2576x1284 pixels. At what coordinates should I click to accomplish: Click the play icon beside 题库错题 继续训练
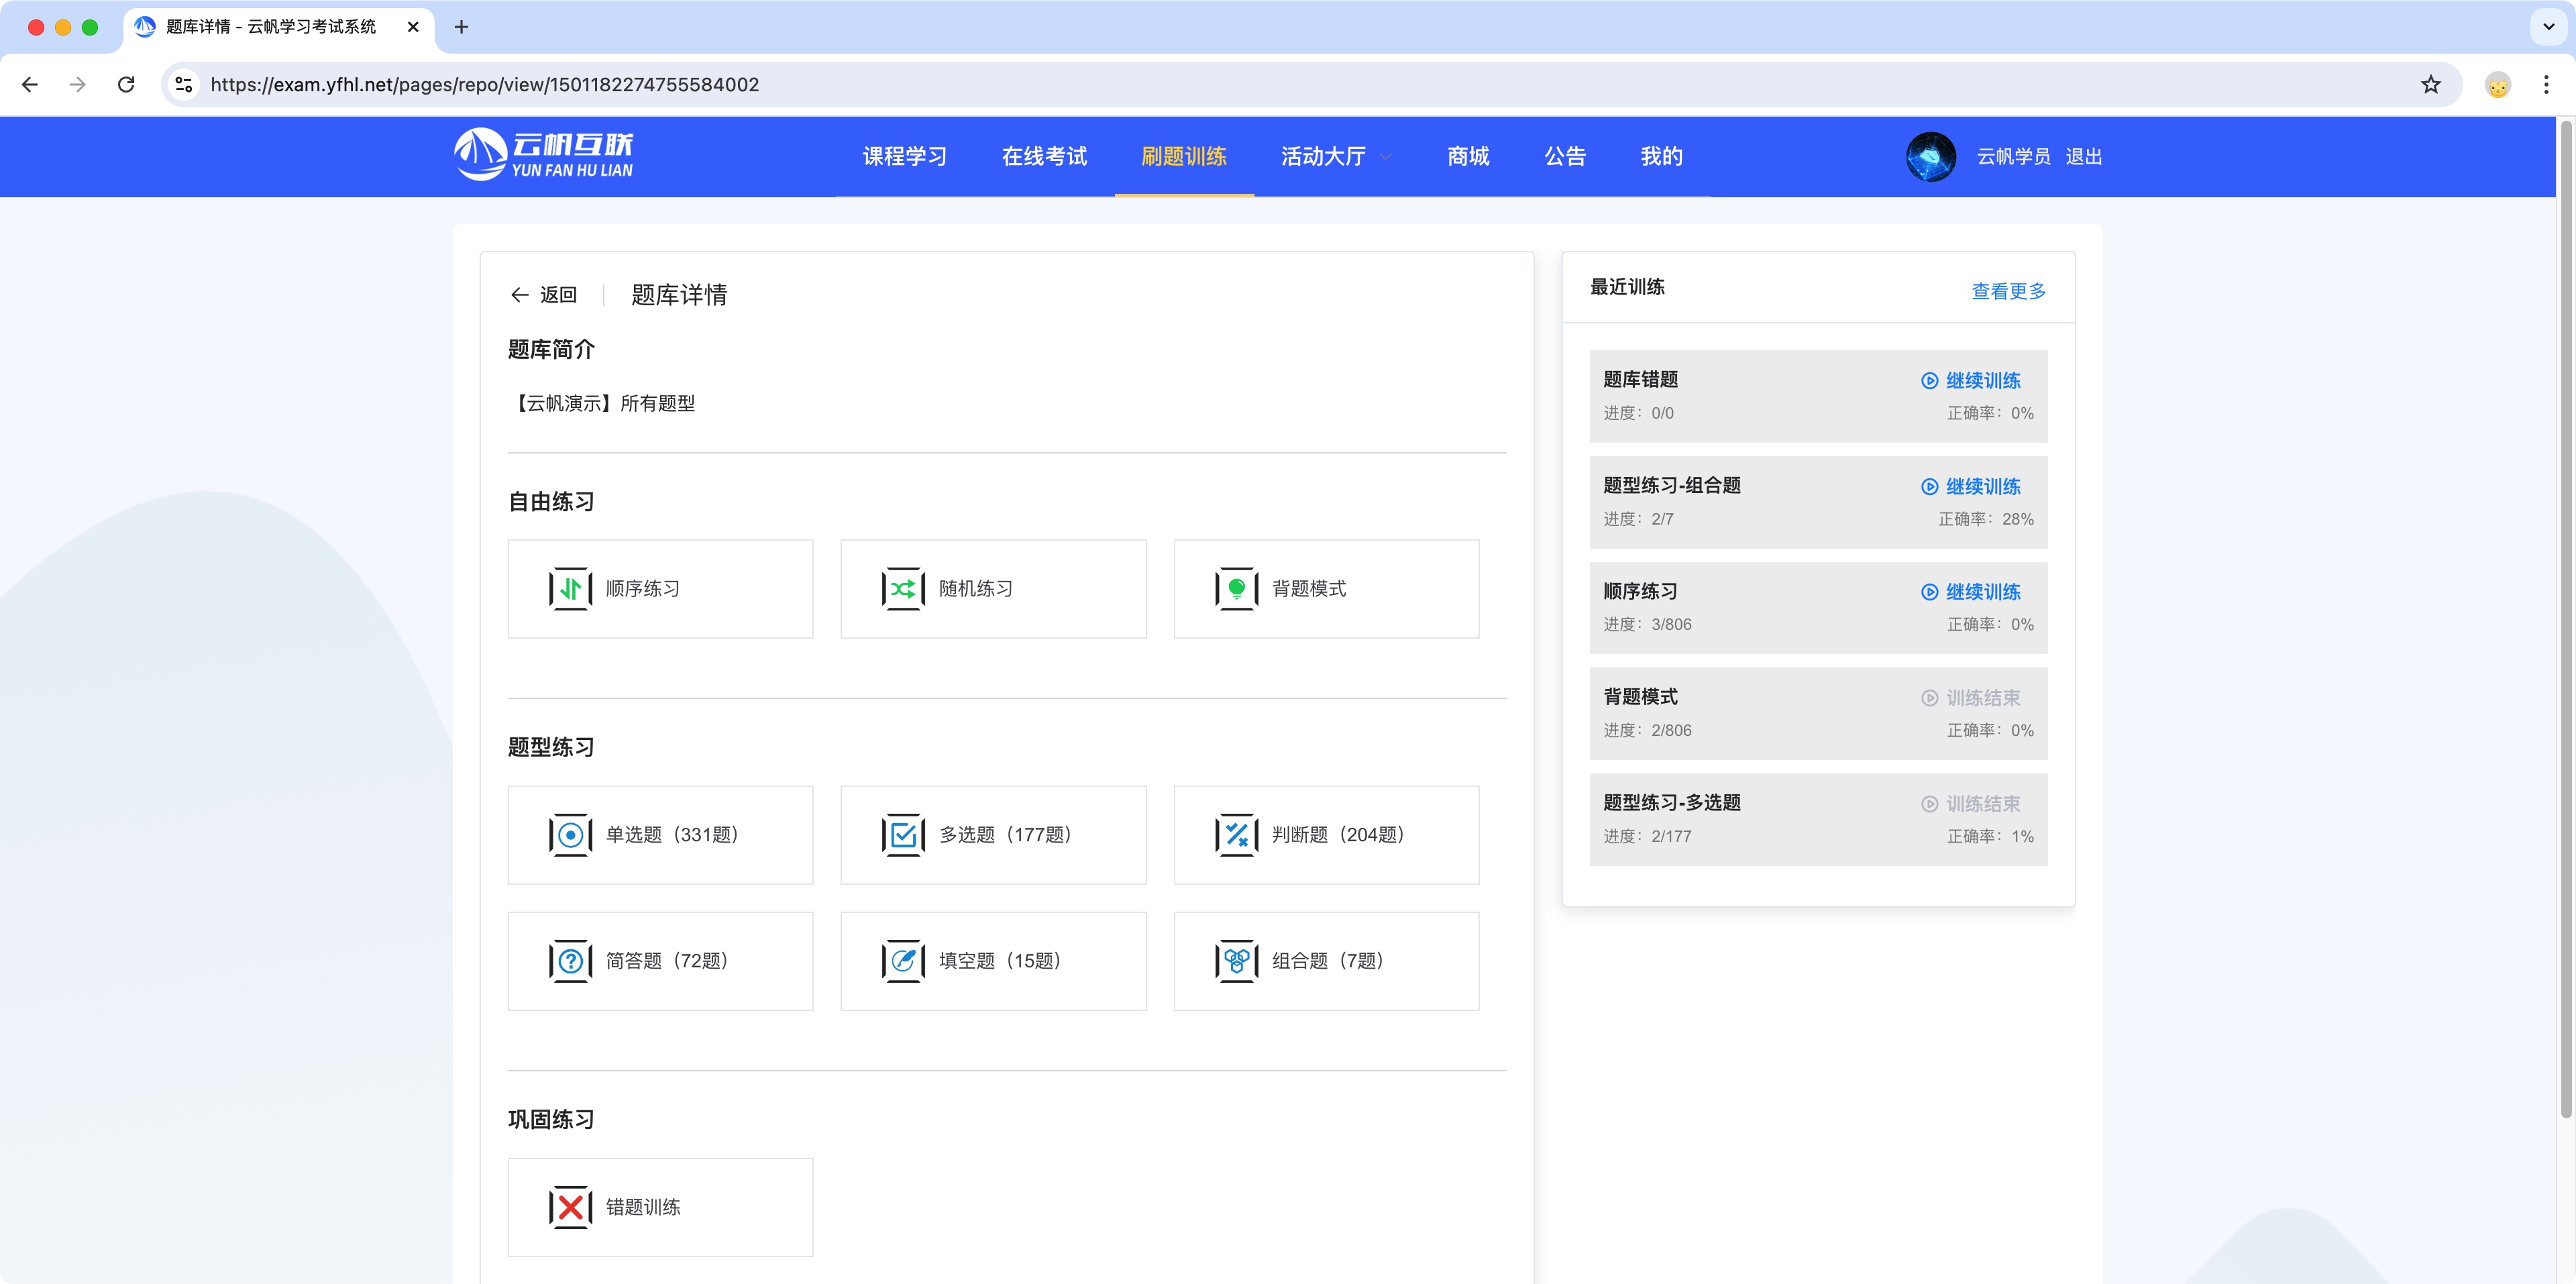(1929, 381)
